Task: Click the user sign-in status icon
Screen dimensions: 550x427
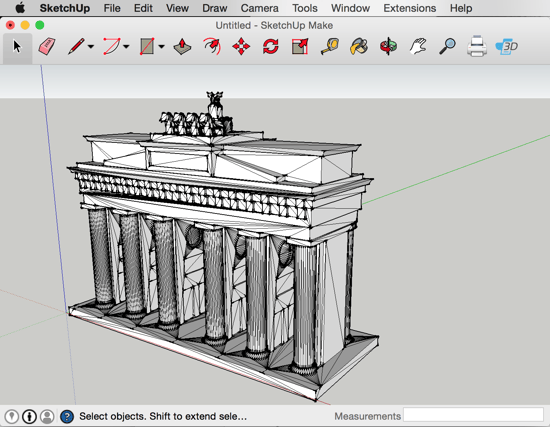Action: (x=47, y=416)
